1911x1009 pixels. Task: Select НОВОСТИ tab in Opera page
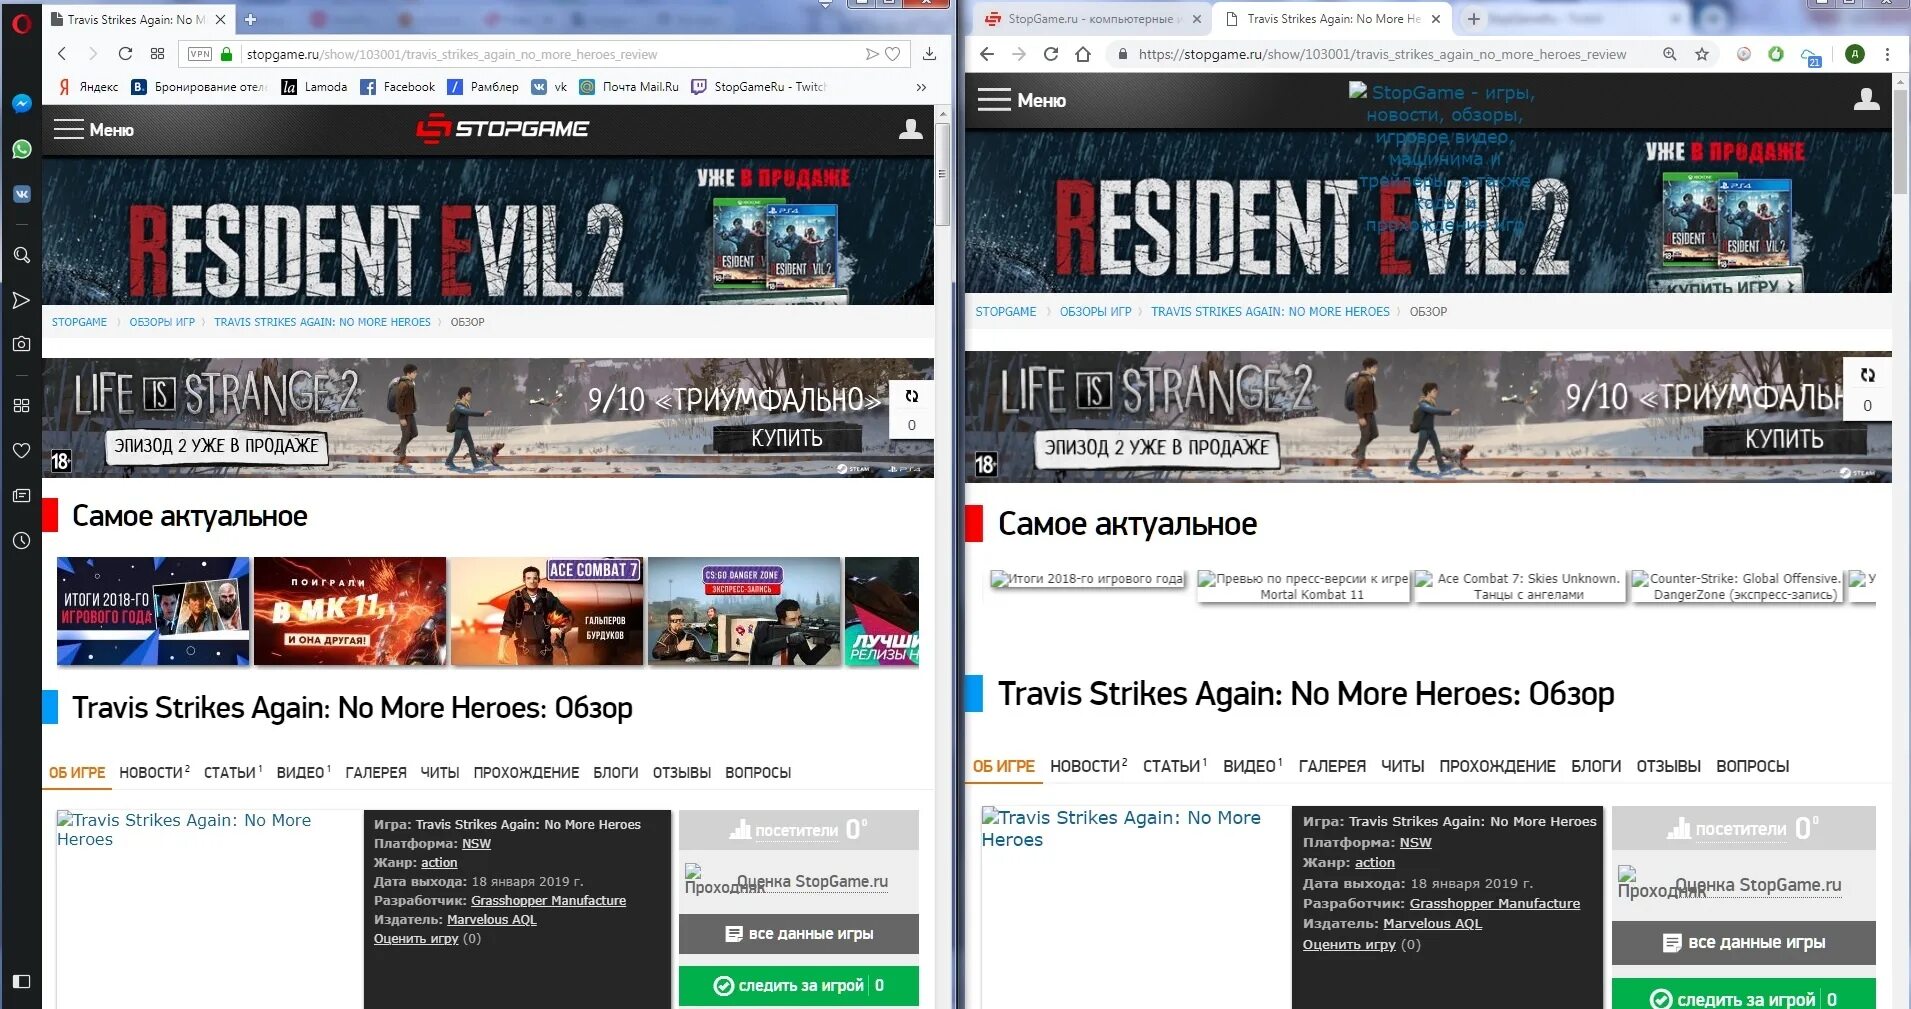(154, 772)
